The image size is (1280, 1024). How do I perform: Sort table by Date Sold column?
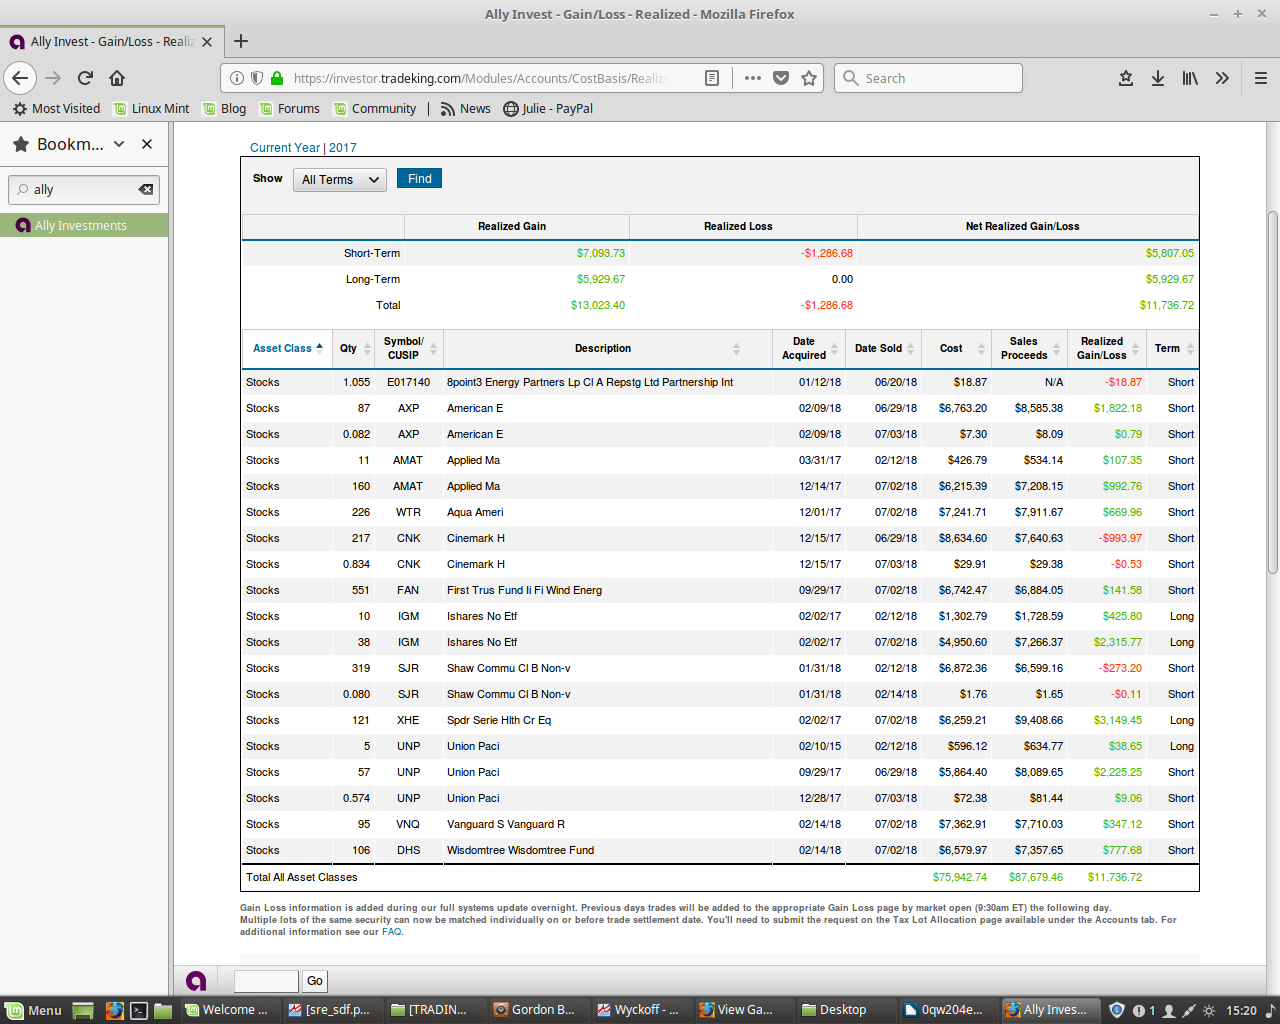[x=884, y=348]
